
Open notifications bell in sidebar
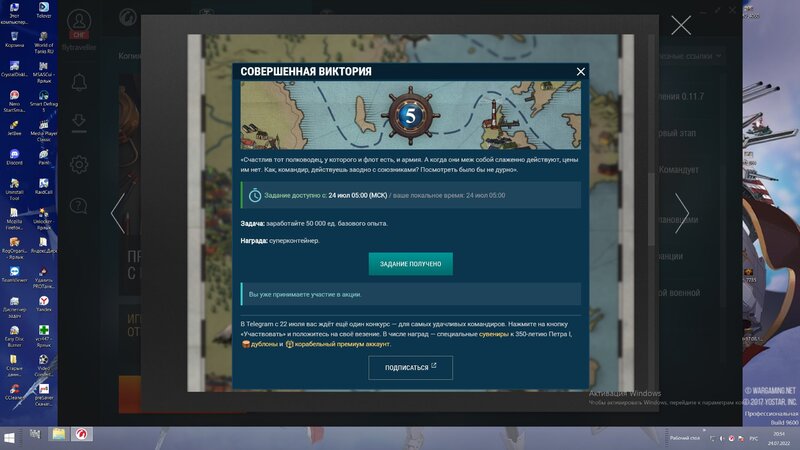[79, 83]
